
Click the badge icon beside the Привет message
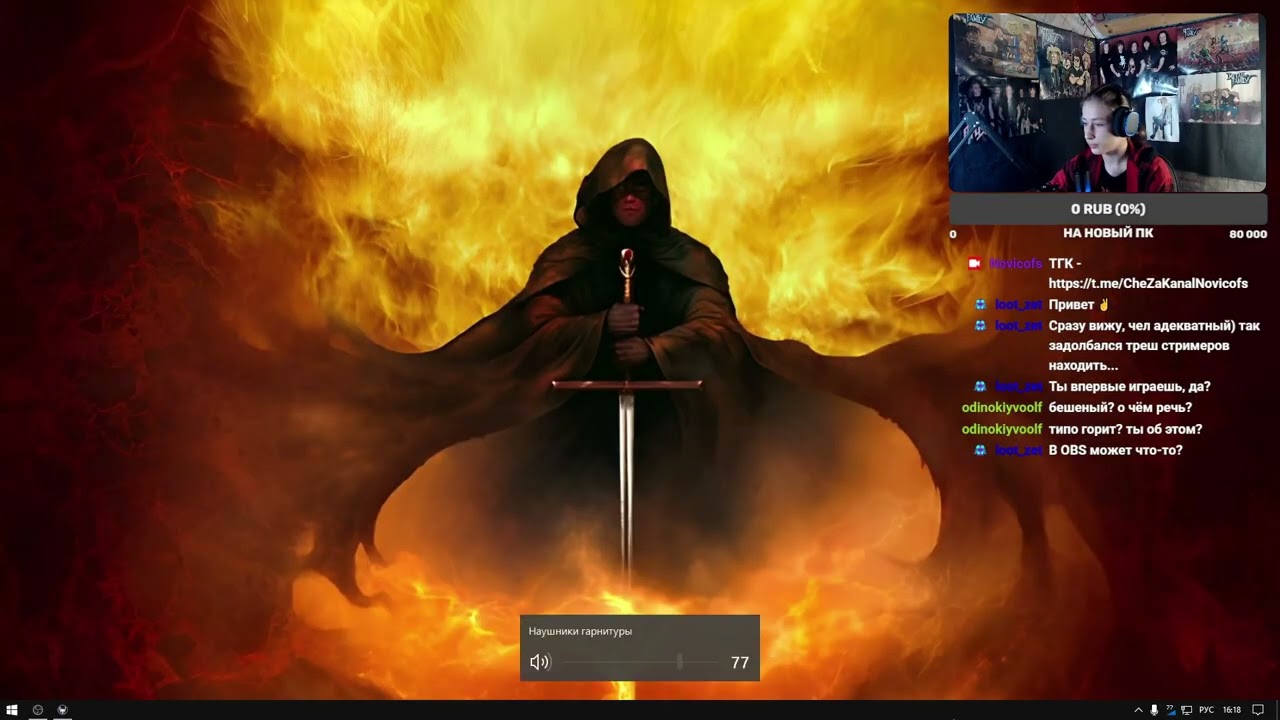(x=980, y=305)
